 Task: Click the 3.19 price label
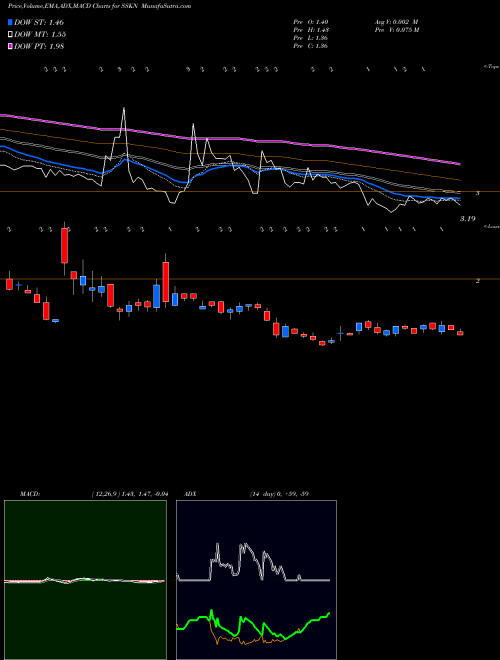467,218
